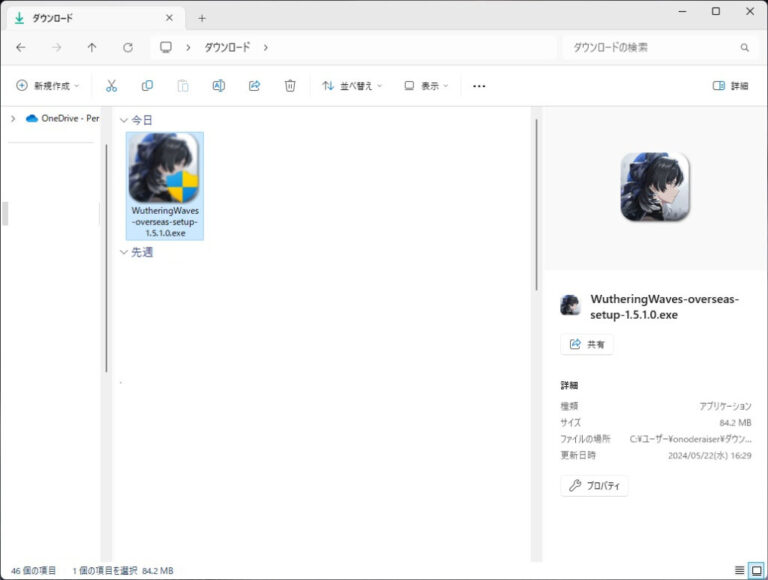Click the Refresh icon
Viewport: 768px width, 580px height.
128,48
